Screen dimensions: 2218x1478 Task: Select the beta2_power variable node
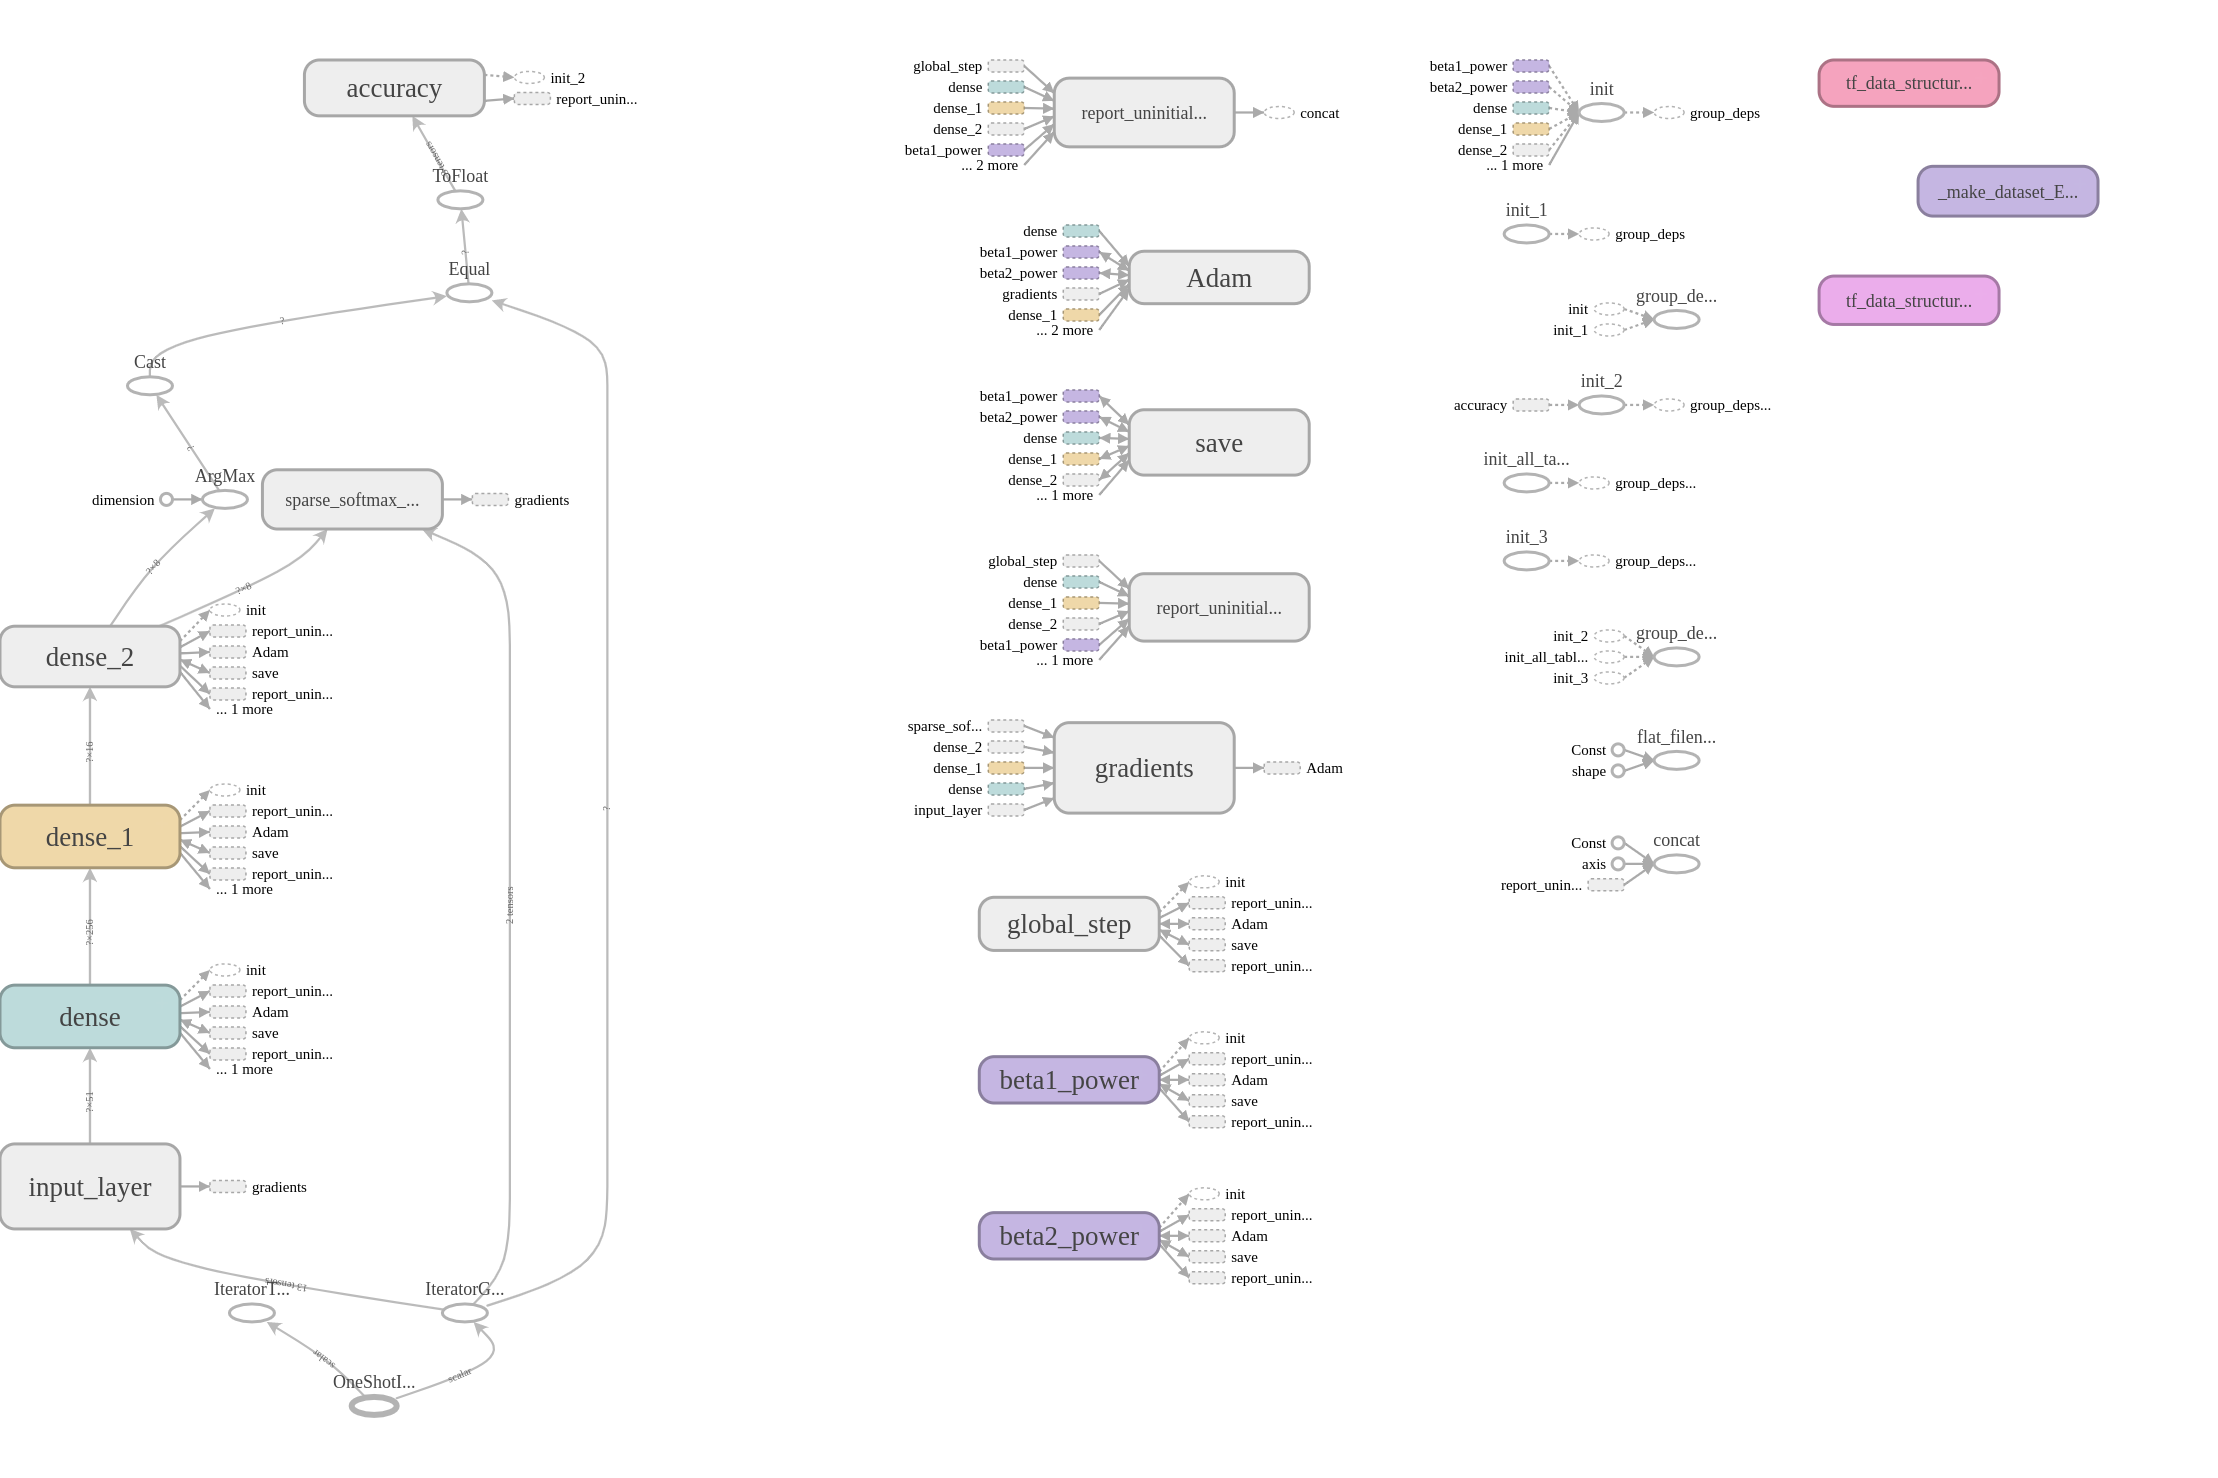pos(1068,1236)
